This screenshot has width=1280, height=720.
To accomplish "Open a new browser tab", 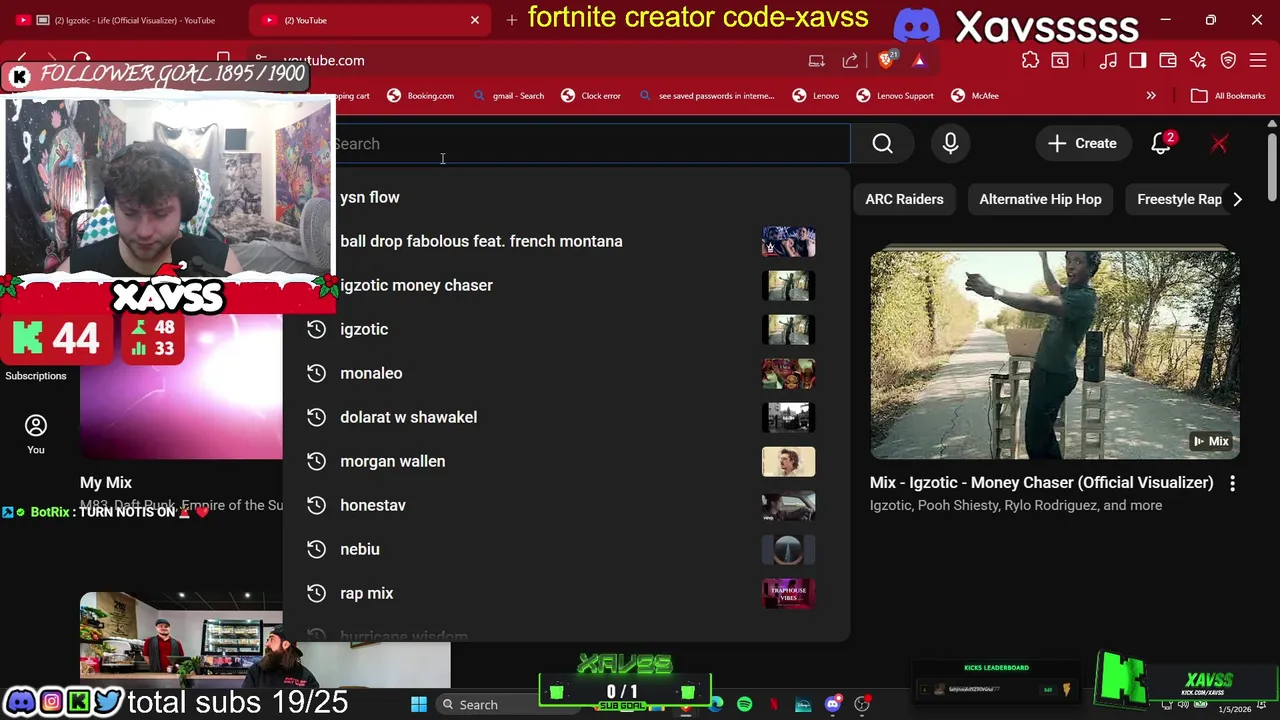I will (x=511, y=20).
